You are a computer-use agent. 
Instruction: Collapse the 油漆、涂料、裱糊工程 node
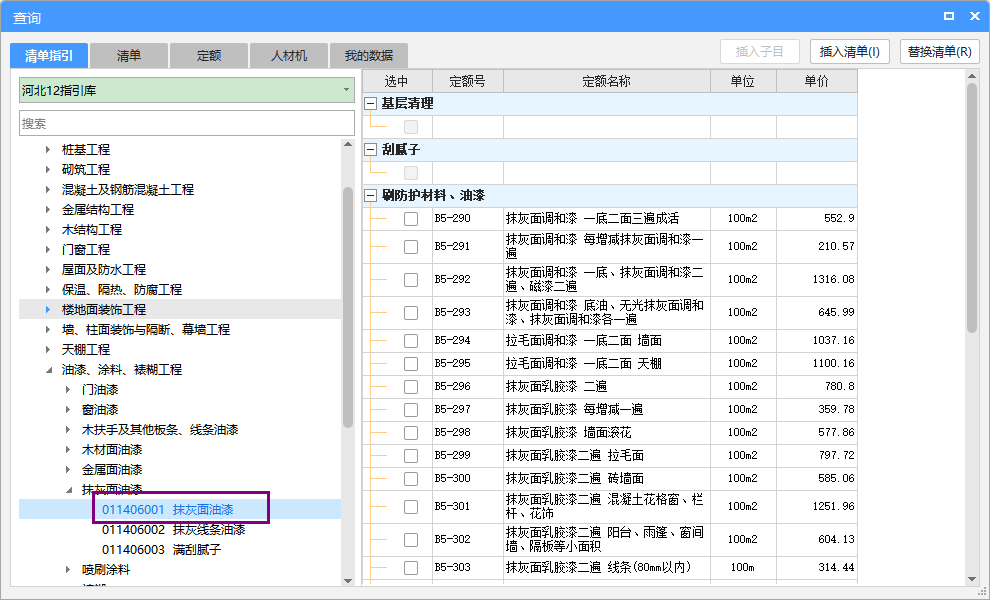pyautogui.click(x=49, y=370)
